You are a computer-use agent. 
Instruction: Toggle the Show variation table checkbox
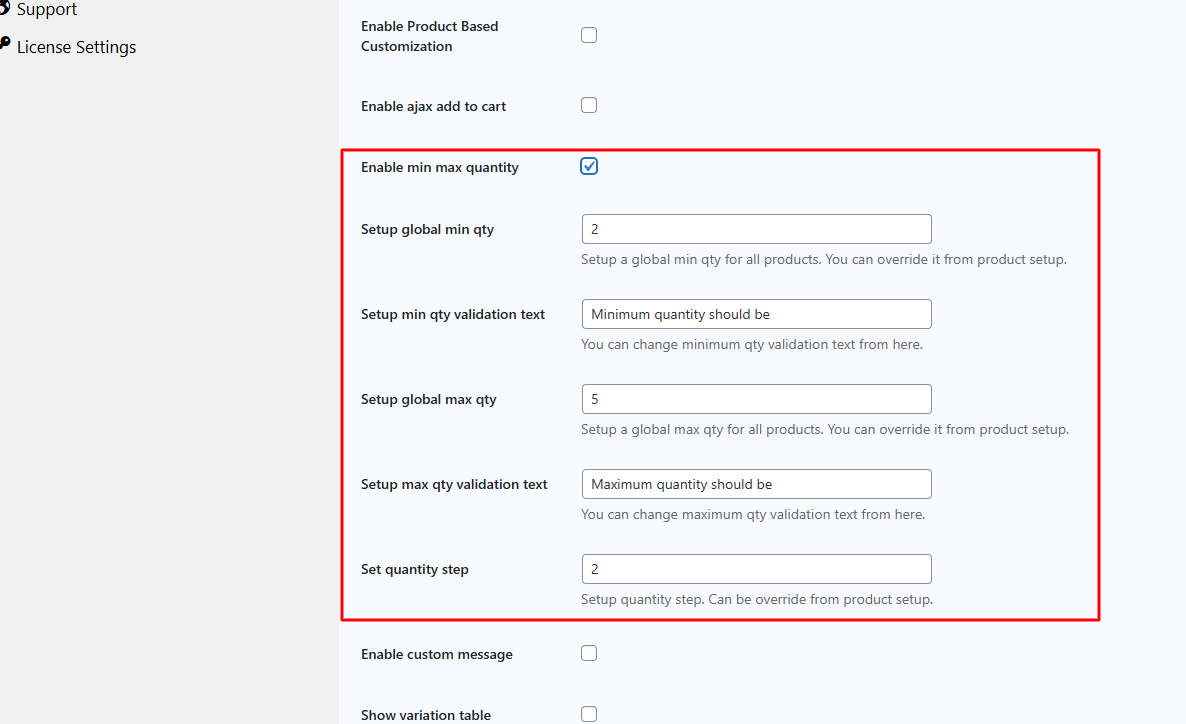589,714
